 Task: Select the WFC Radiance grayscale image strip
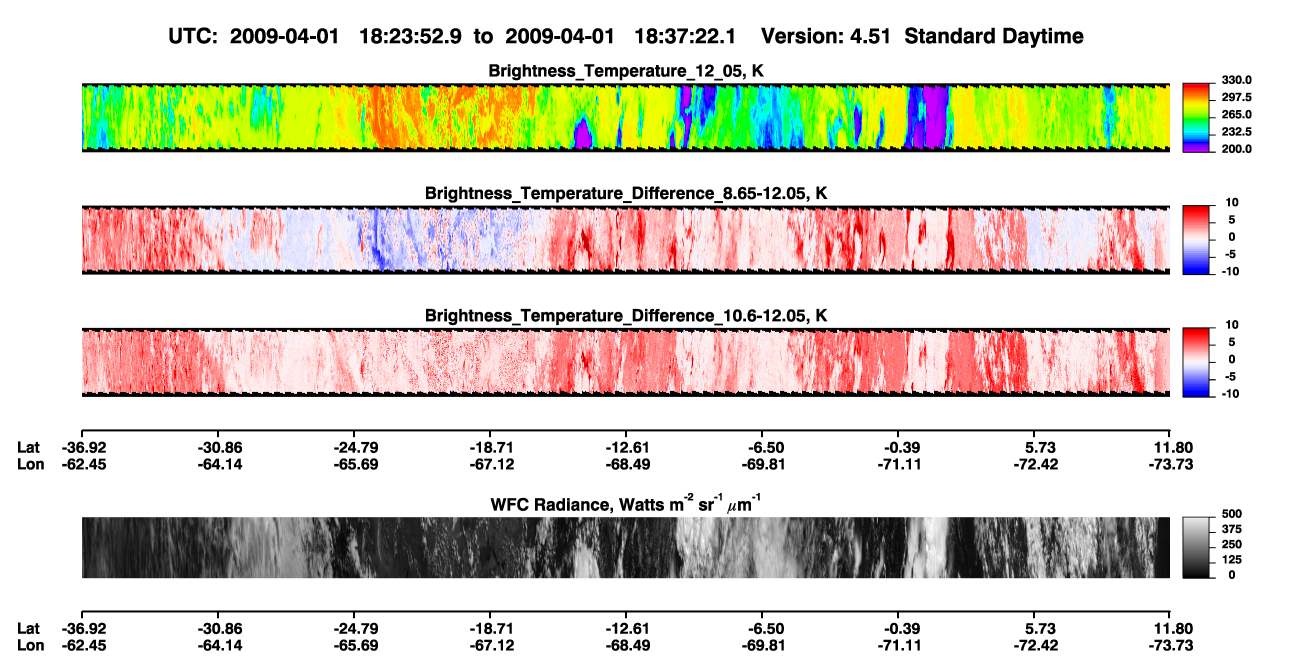pyautogui.click(x=625, y=548)
